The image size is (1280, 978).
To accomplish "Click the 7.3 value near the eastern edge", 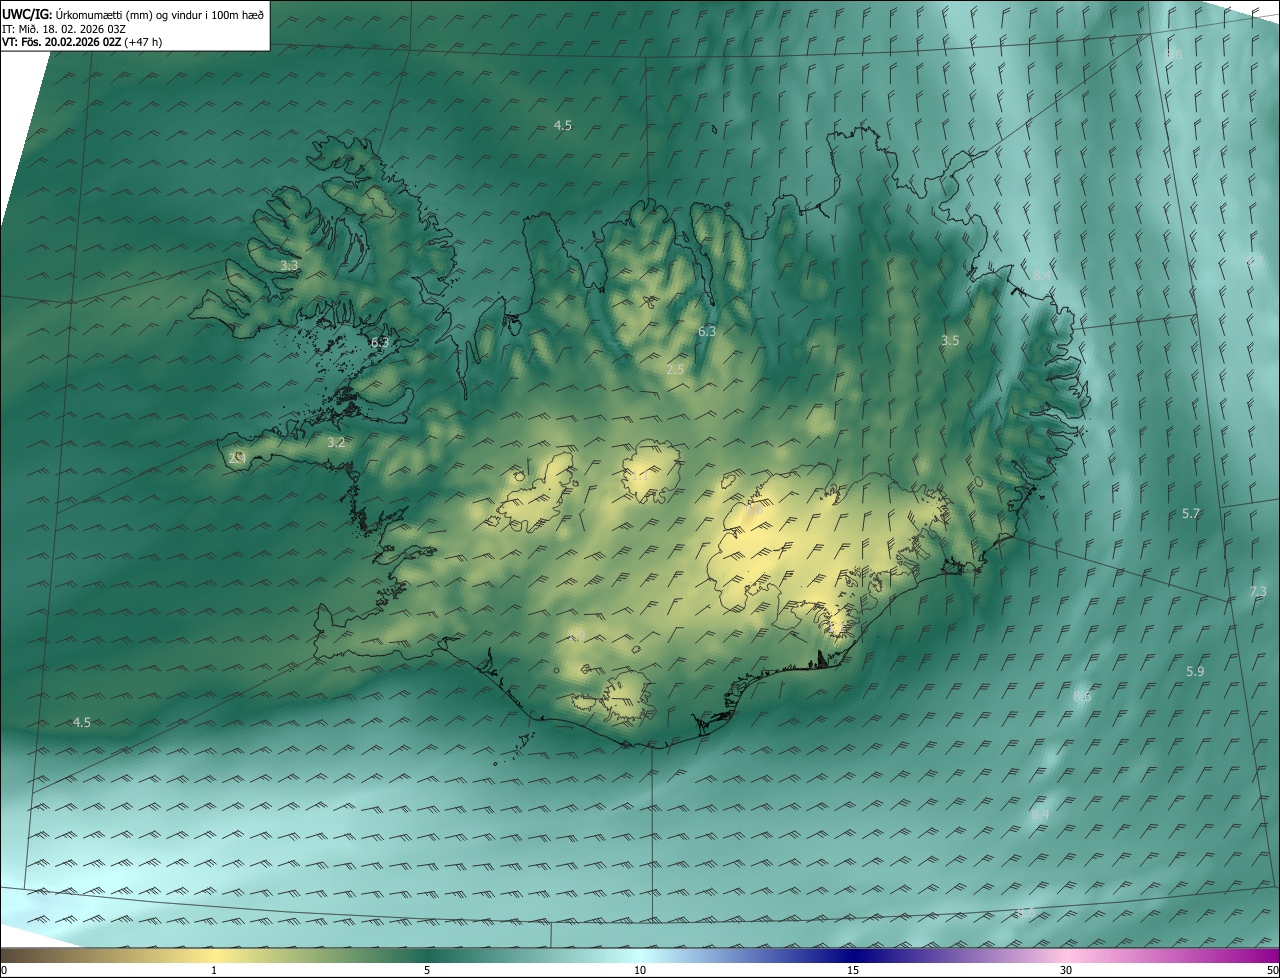I will pyautogui.click(x=1258, y=592).
